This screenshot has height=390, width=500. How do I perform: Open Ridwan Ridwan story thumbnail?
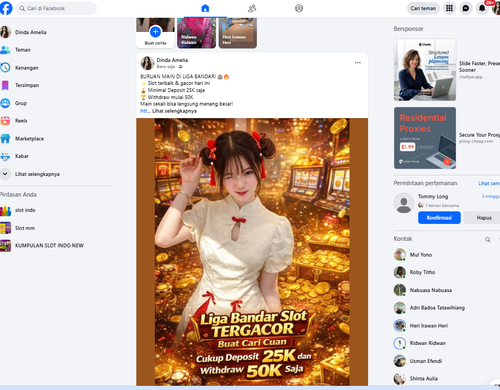pyautogui.click(x=196, y=33)
